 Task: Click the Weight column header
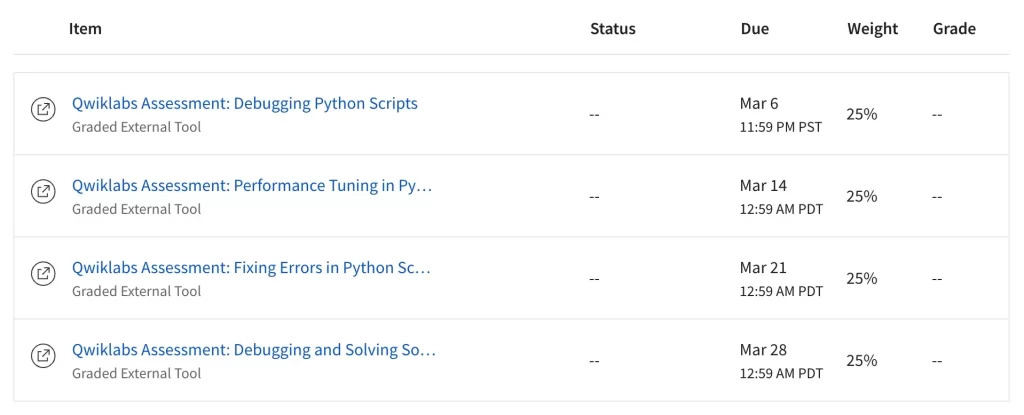click(872, 29)
